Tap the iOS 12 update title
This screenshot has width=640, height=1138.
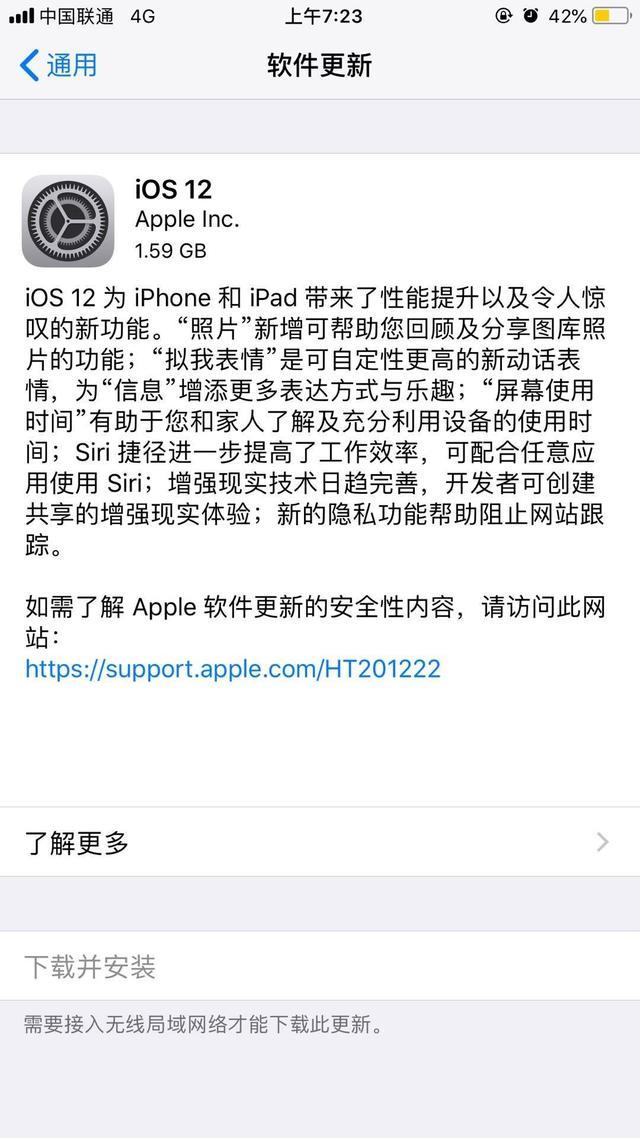click(173, 189)
